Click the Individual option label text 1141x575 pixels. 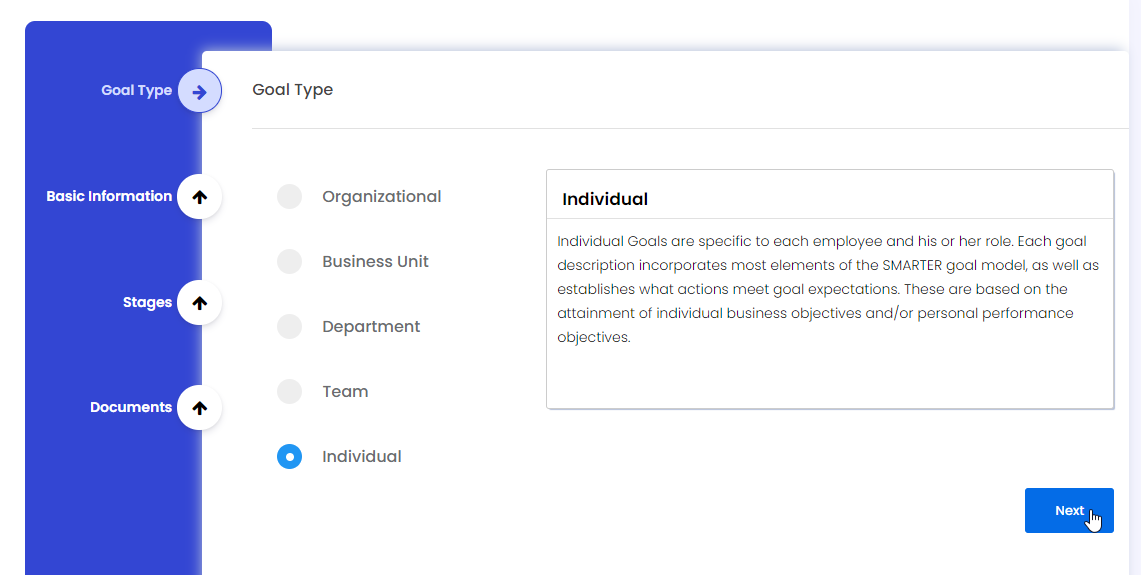[361, 457]
